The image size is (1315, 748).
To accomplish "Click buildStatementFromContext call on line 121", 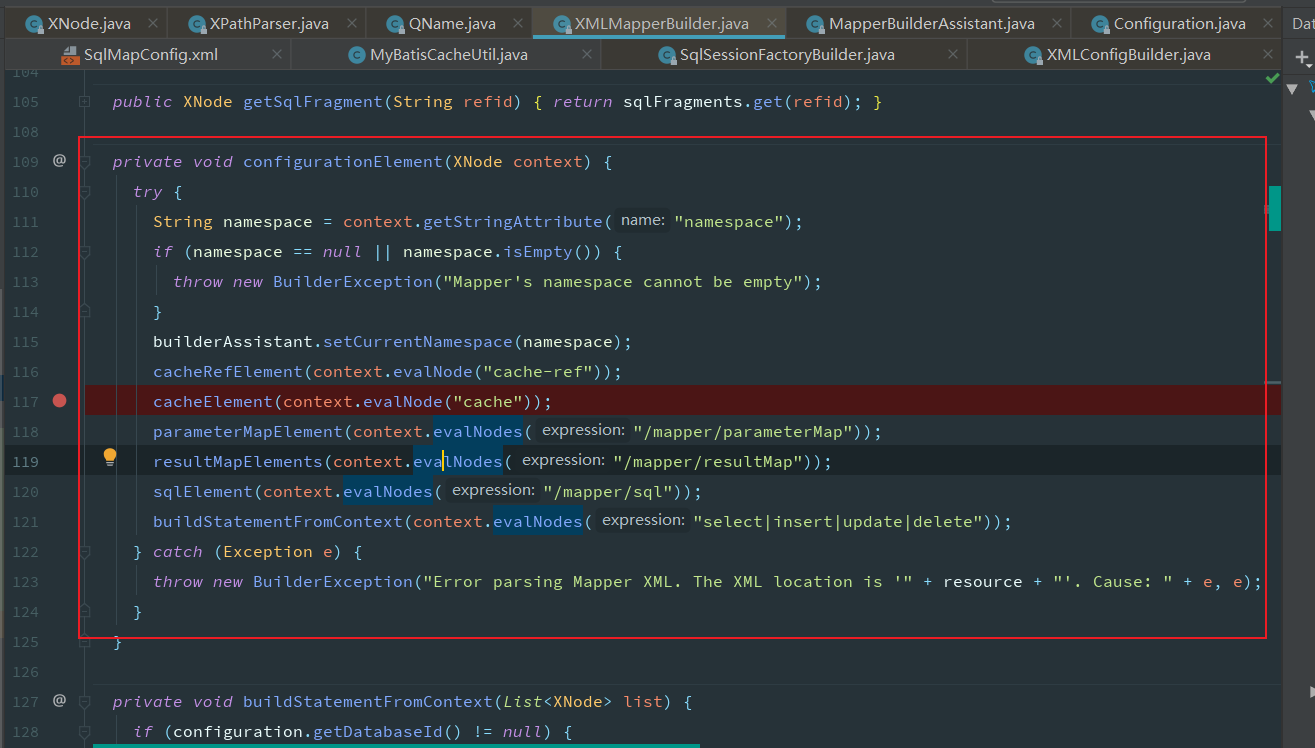I will pyautogui.click(x=278, y=522).
